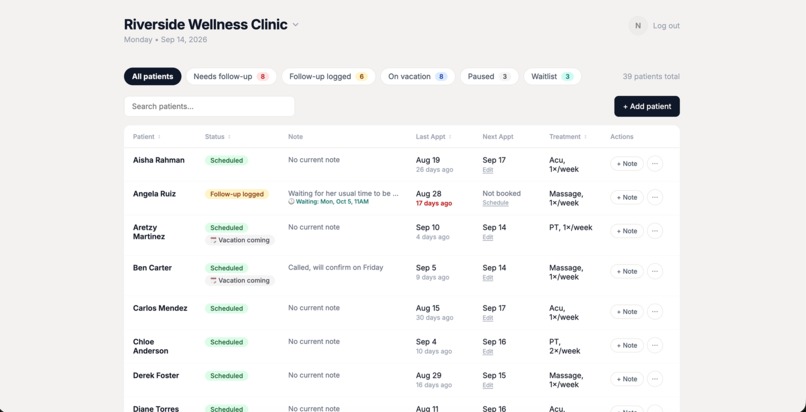
Task: Open more actions for Chloe Anderson
Action: pyautogui.click(x=654, y=345)
